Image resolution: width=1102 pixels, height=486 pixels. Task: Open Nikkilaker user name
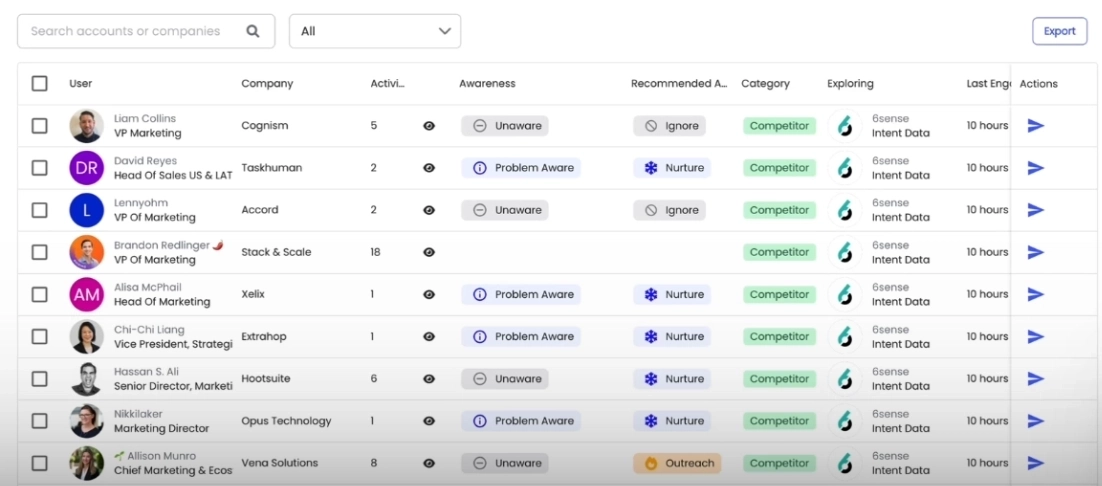(x=138, y=414)
